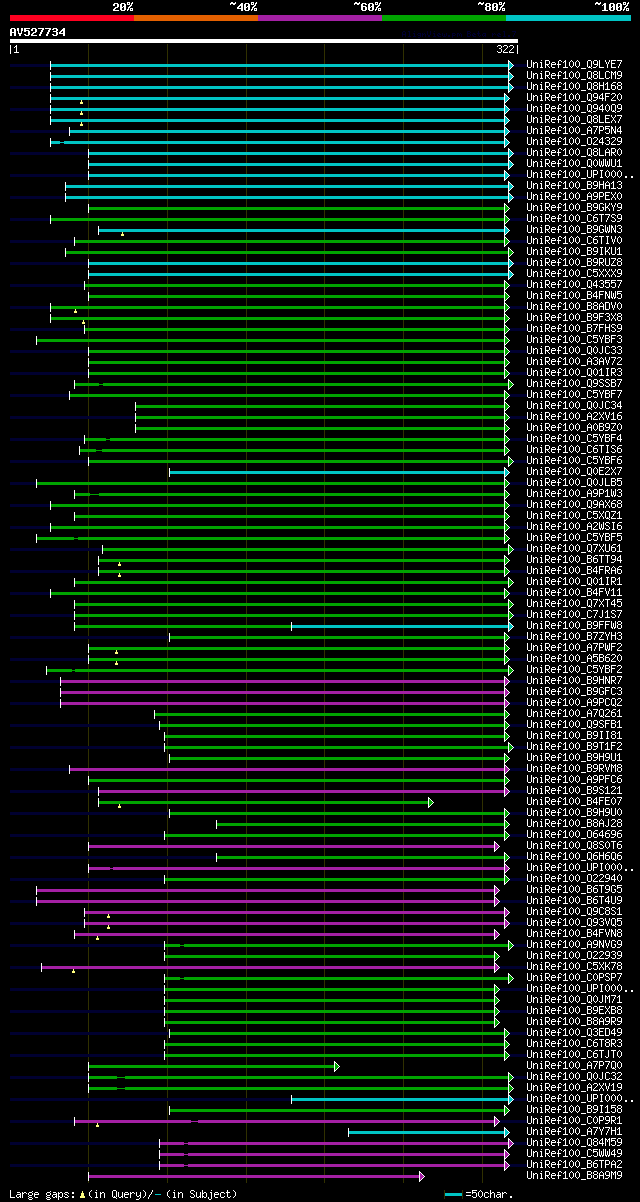Open the UniRef100_C5XK78 label
This screenshot has width=640, height=1202.
[574, 966]
